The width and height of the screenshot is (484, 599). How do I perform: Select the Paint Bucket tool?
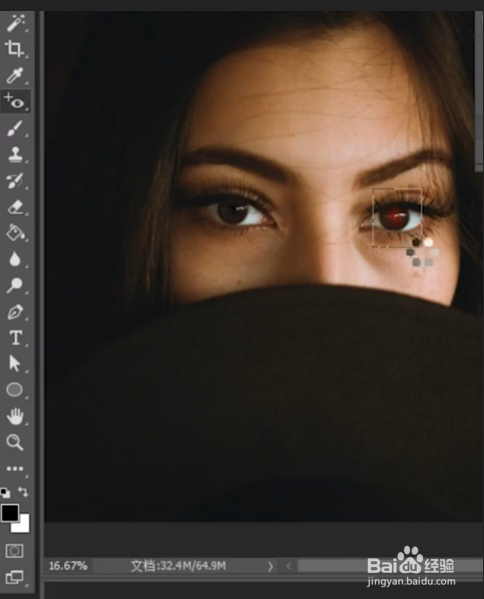pos(15,233)
